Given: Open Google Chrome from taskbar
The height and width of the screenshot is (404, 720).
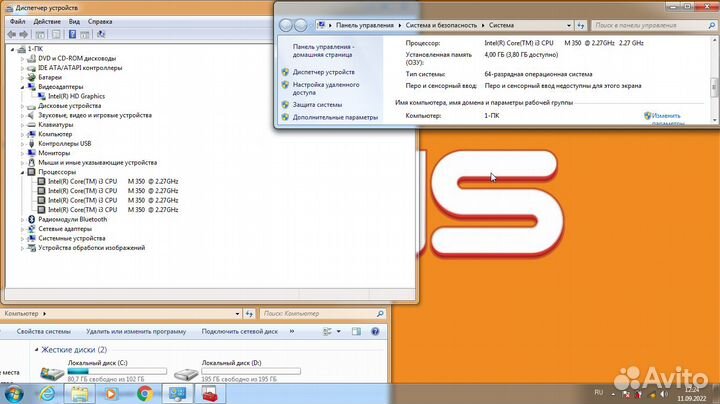Looking at the screenshot, I should pyautogui.click(x=145, y=394).
